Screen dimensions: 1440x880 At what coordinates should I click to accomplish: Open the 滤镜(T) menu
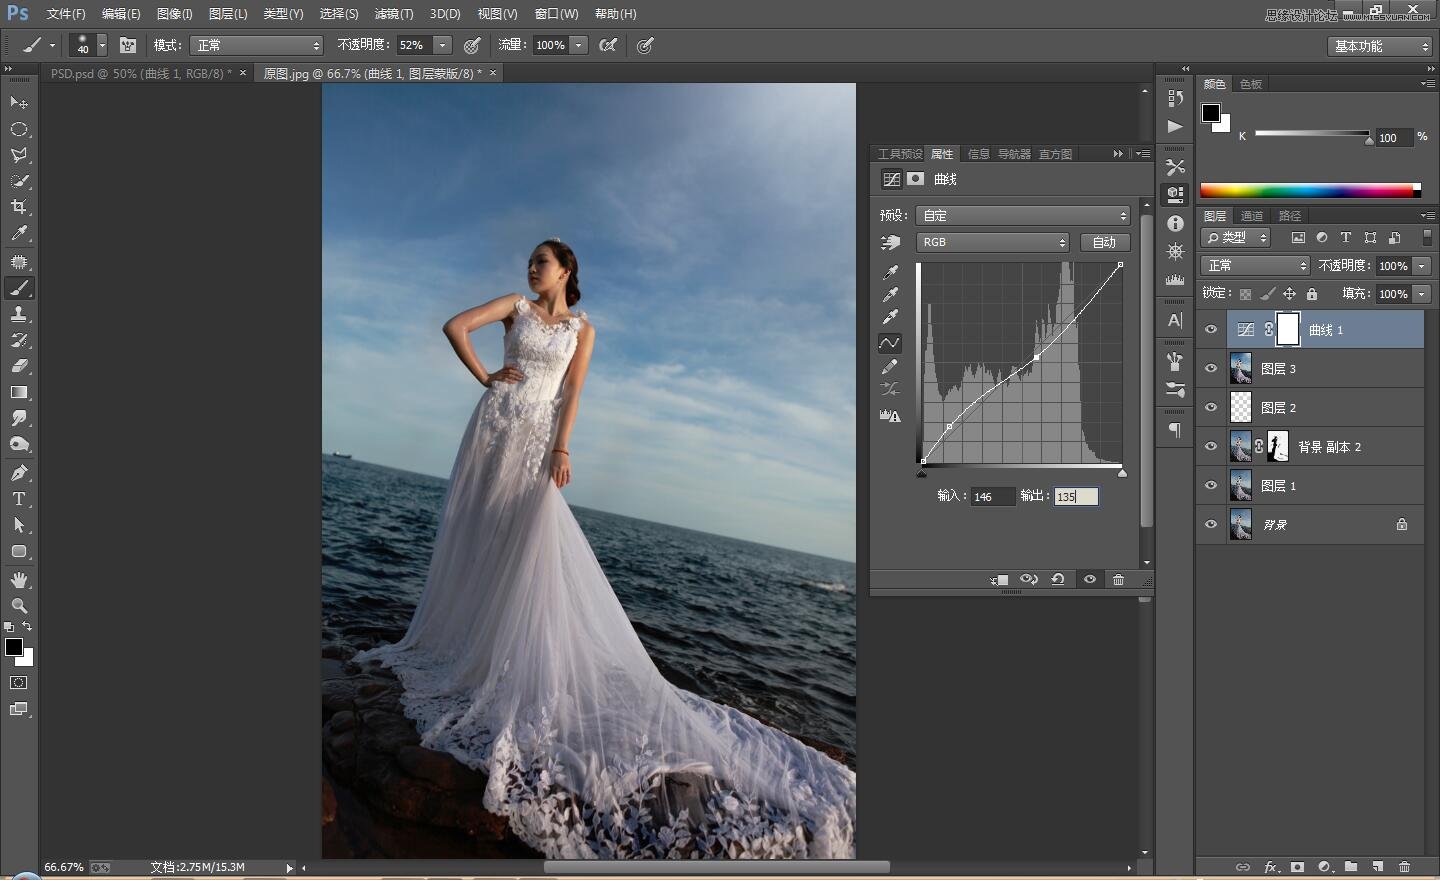point(393,14)
